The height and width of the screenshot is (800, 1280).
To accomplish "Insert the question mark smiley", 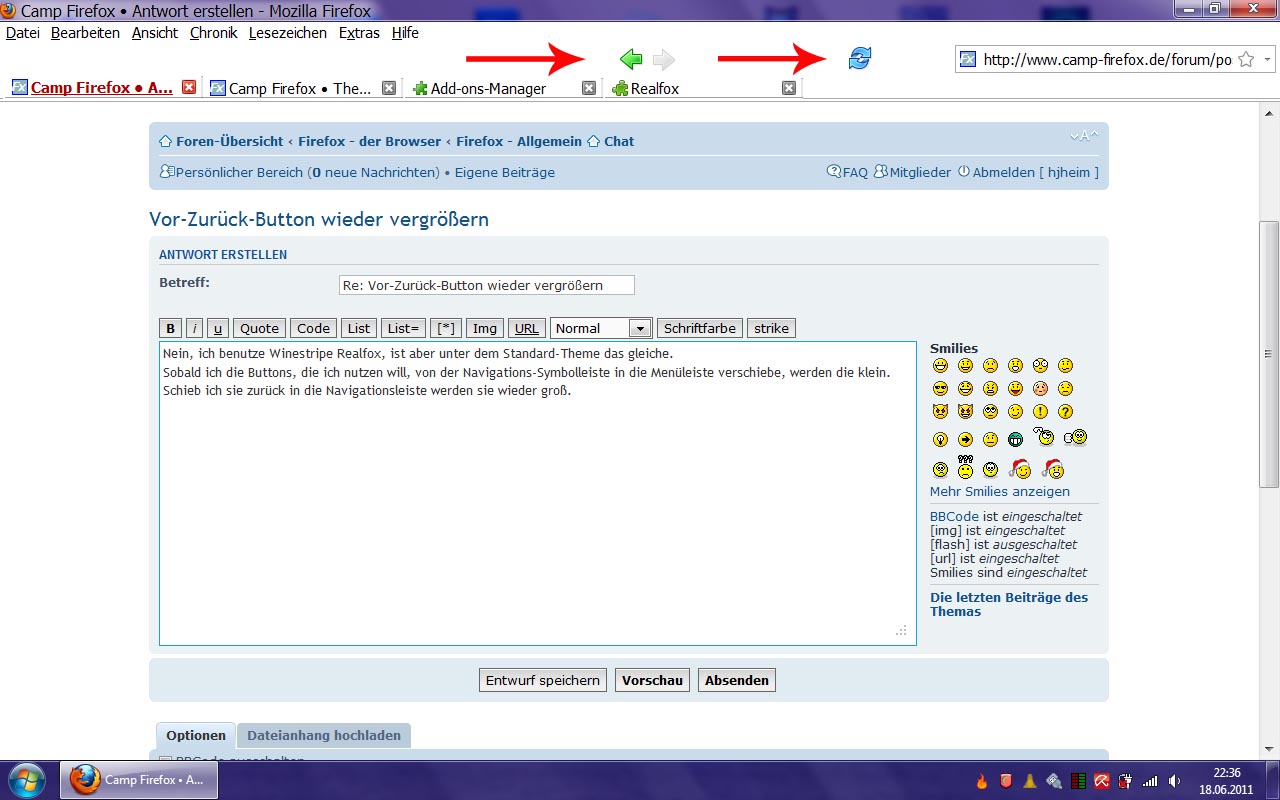I will (1065, 411).
